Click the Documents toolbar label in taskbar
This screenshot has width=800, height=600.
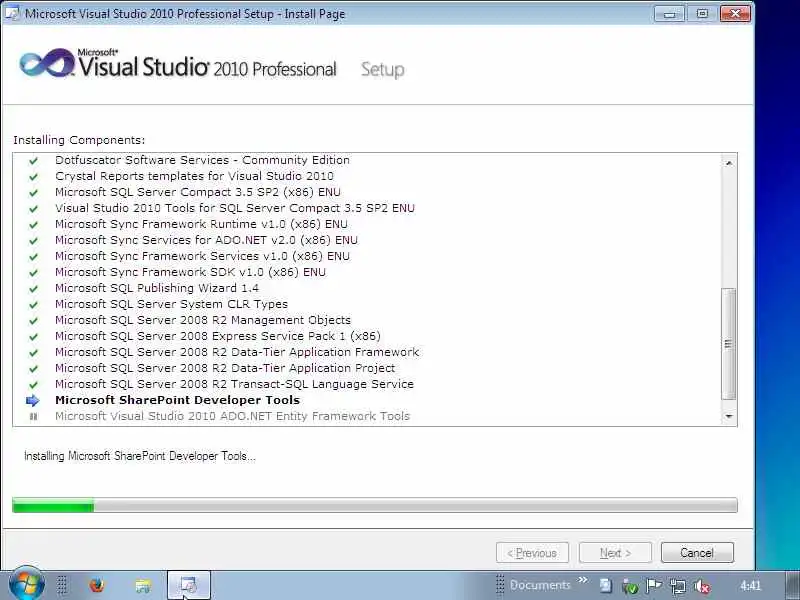540,585
